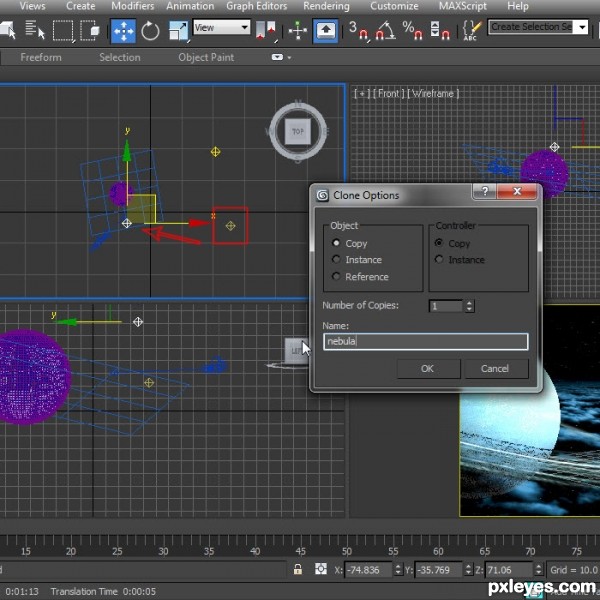Select Object Instance radio button

[336, 259]
